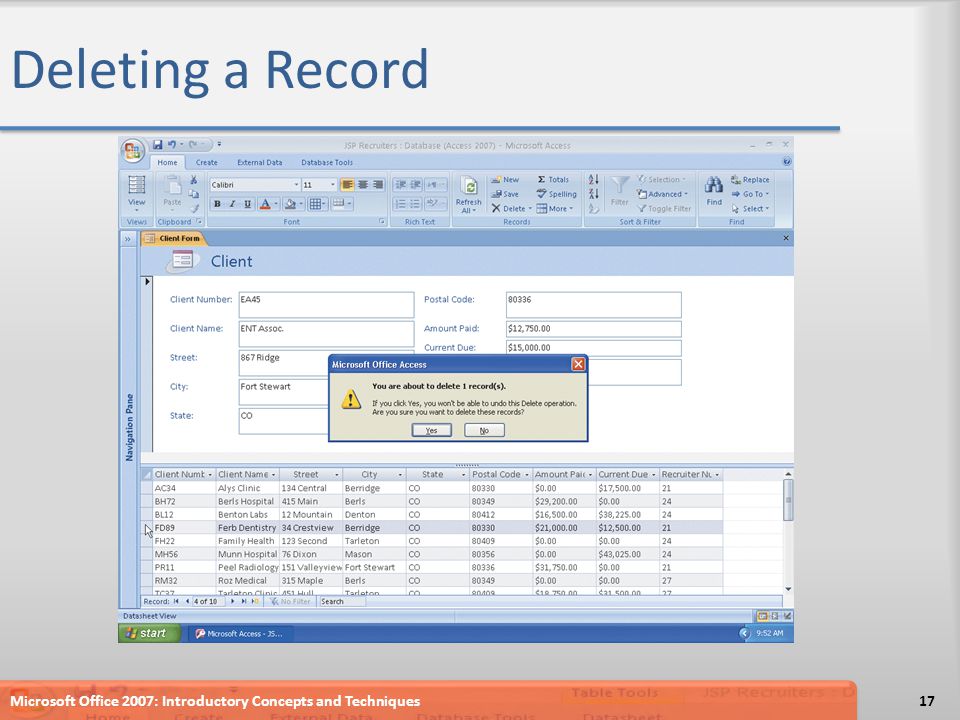Click the Cut scissors icon

193,179
